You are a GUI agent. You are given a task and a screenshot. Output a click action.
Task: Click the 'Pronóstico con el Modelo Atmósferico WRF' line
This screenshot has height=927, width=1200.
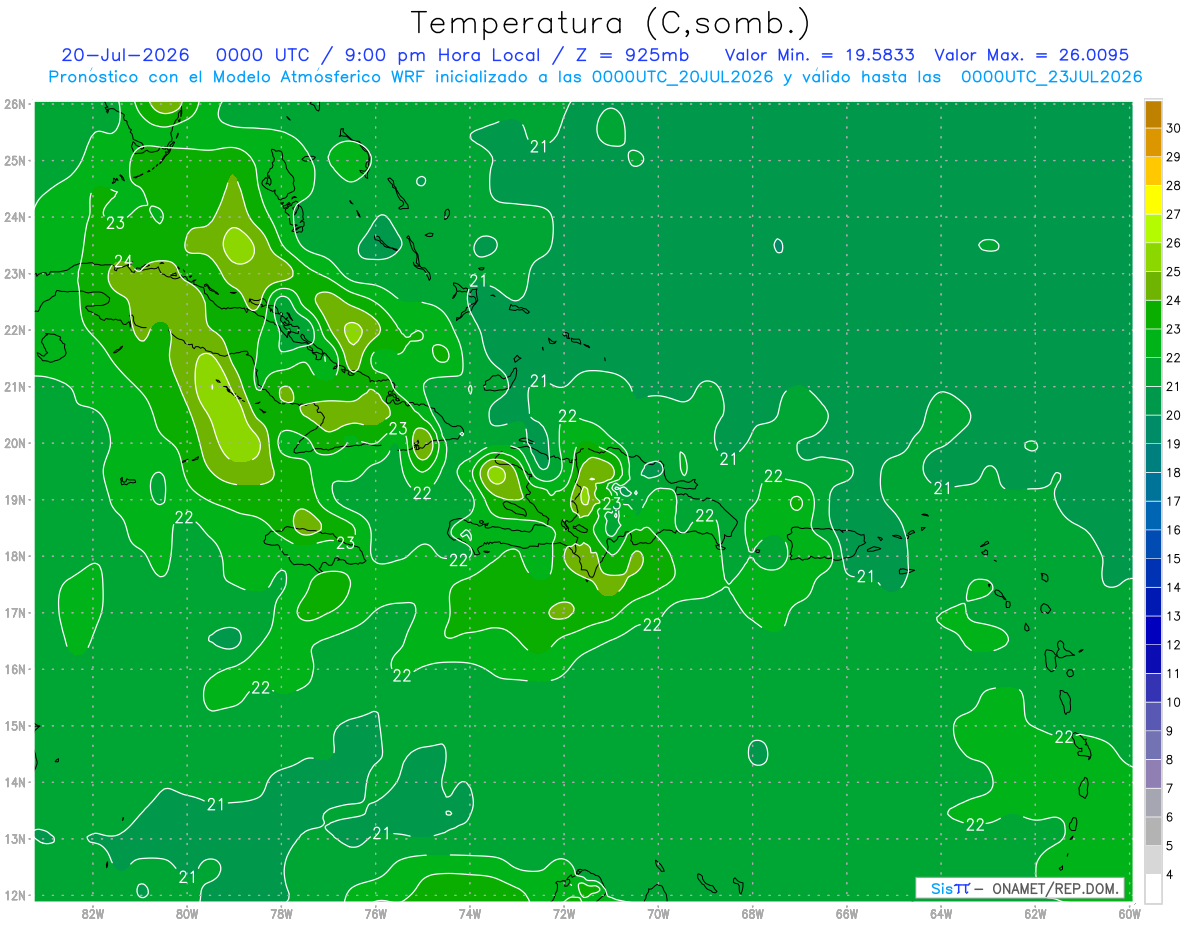point(596,77)
